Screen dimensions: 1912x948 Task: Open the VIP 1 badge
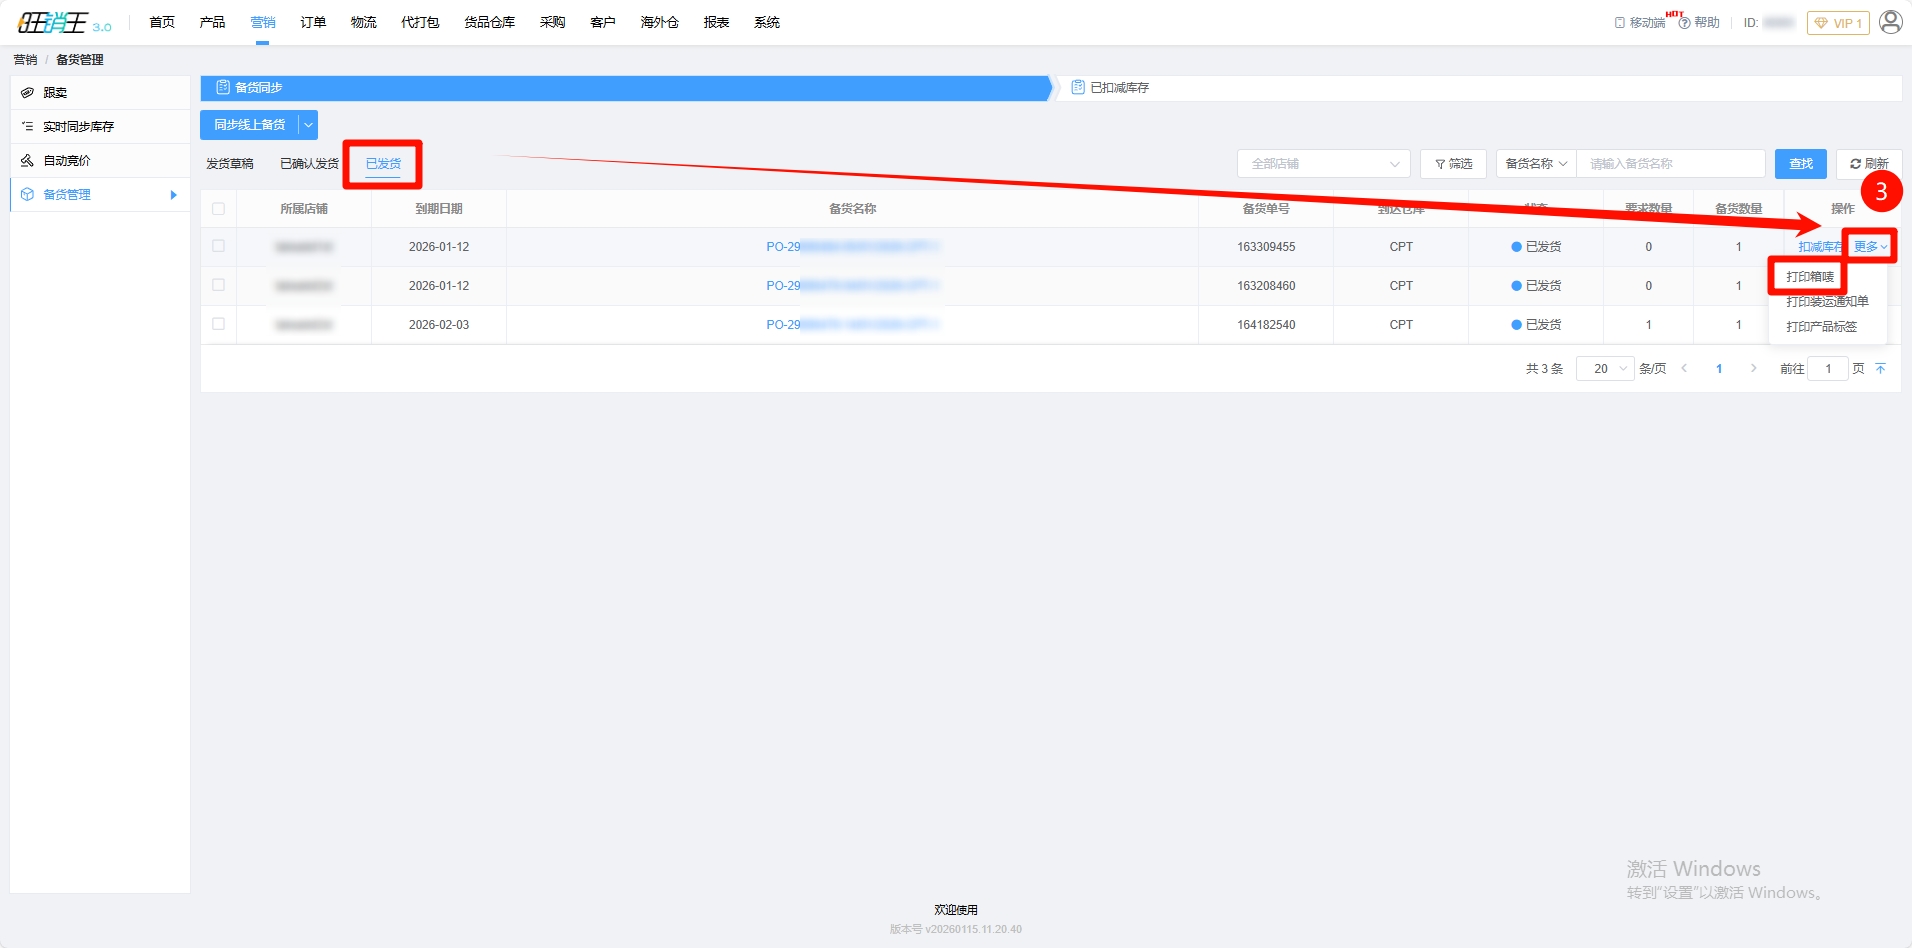tap(1837, 23)
